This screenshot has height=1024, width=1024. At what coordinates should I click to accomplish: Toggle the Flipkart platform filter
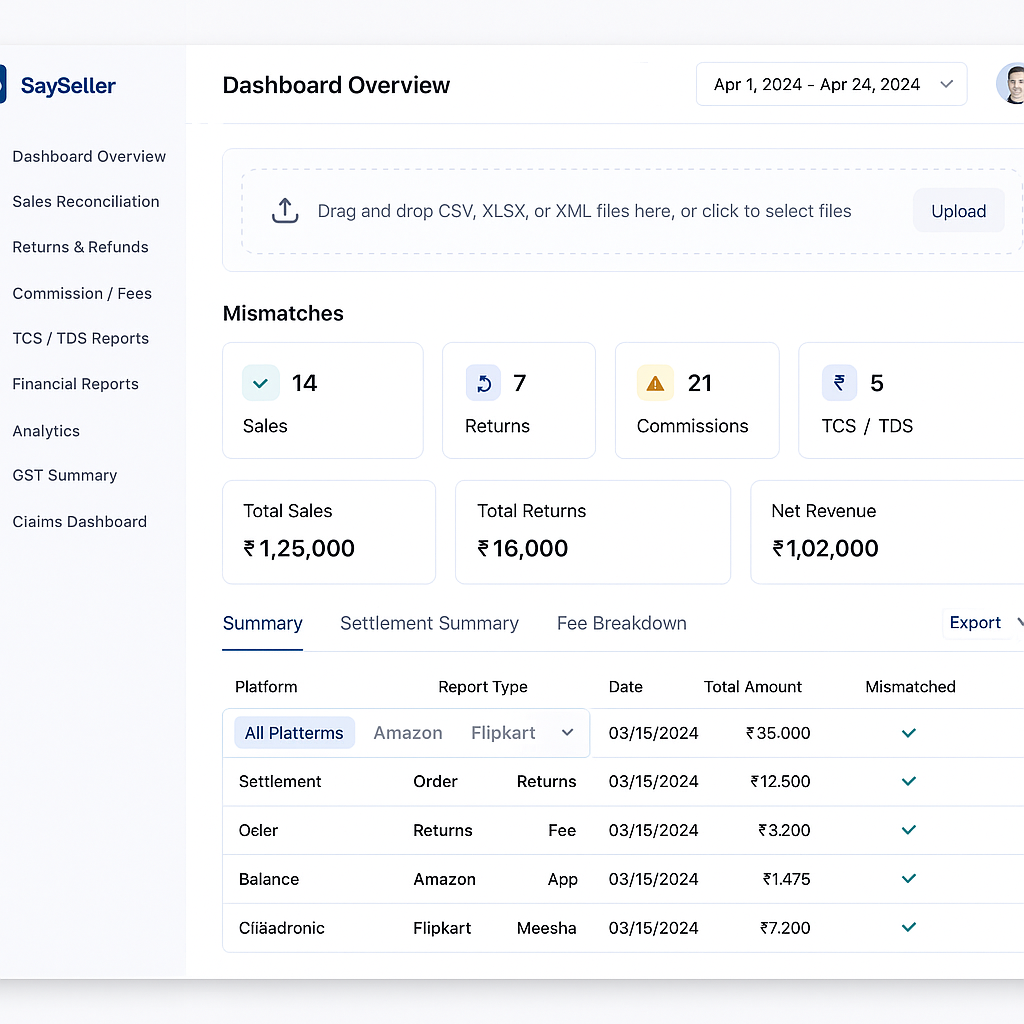click(503, 732)
